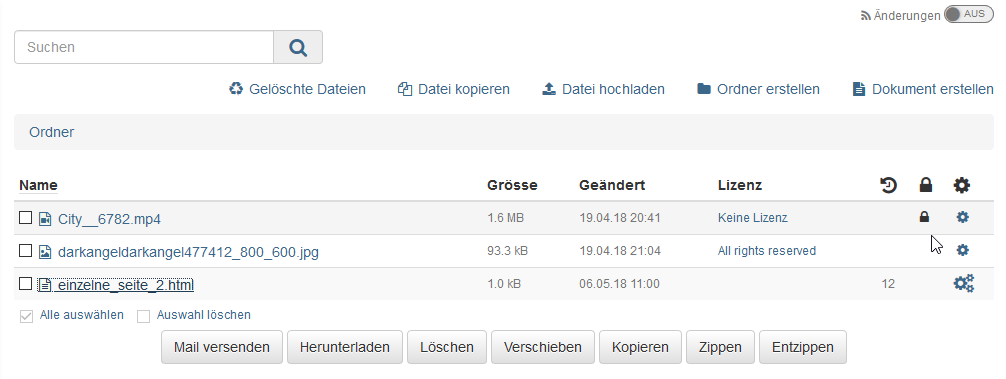Open the City__6782.mp4 file

point(109,219)
